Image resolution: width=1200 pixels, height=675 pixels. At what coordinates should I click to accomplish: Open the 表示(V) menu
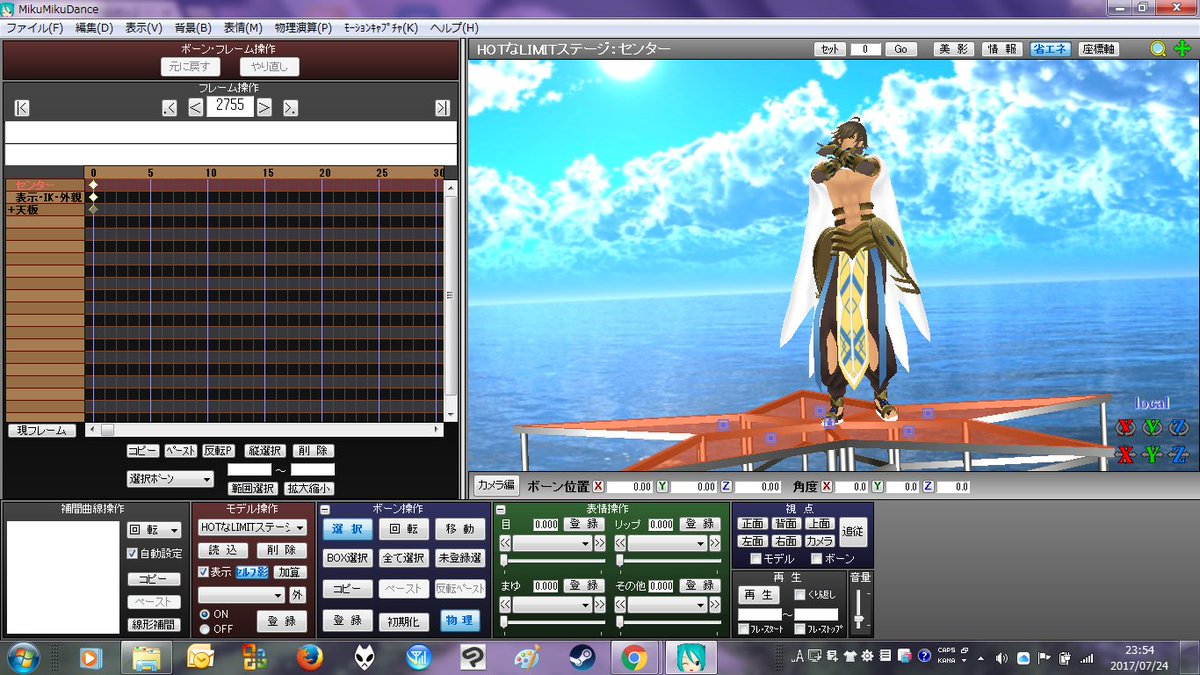[x=145, y=28]
